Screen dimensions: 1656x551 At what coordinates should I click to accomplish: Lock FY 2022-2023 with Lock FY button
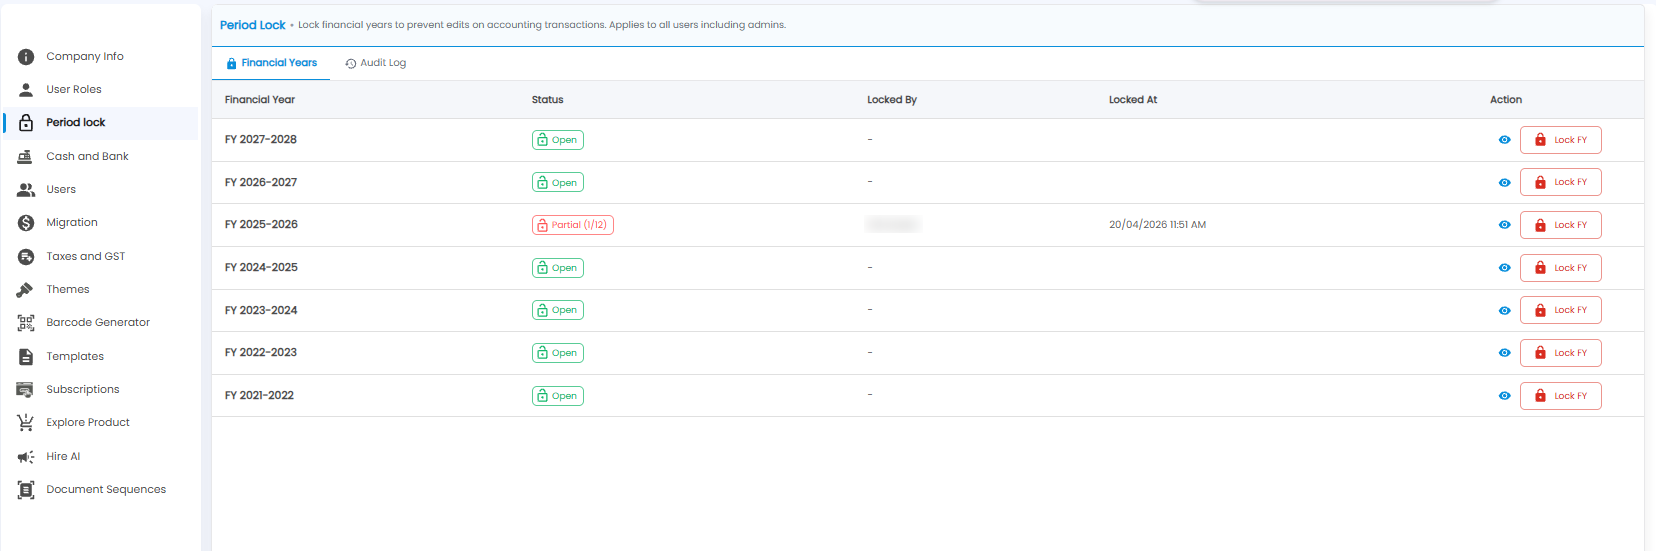tap(1560, 353)
